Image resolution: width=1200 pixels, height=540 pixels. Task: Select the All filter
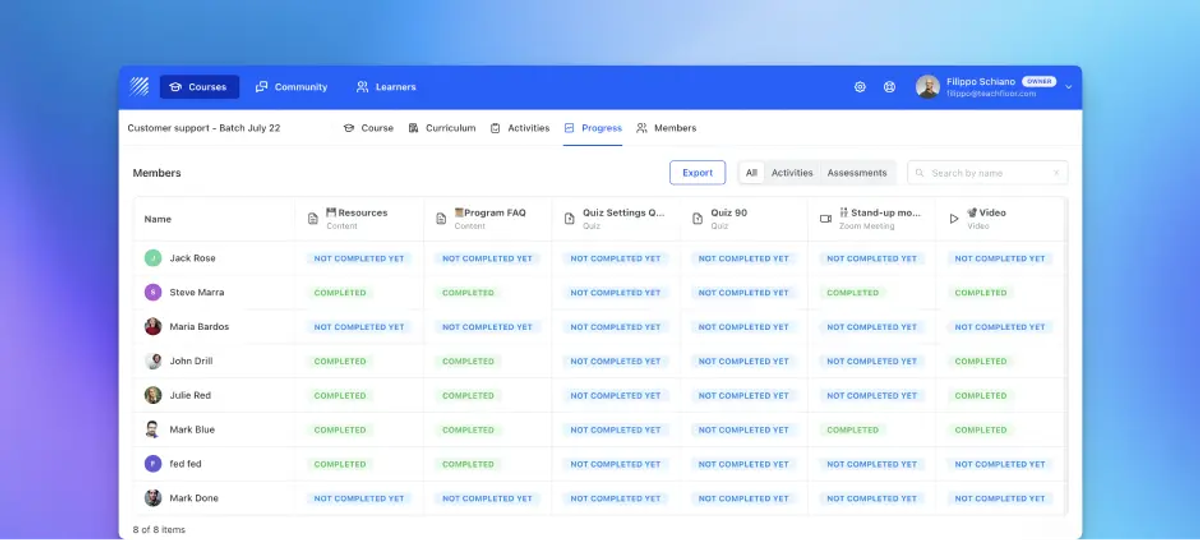point(751,173)
